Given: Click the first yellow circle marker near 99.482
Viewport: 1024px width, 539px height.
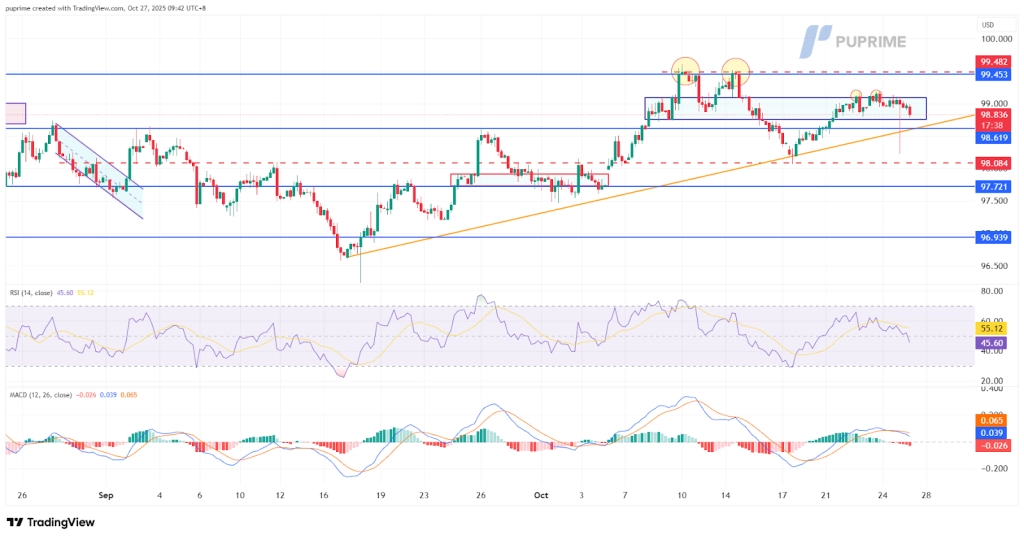Looking at the screenshot, I should pos(685,70).
